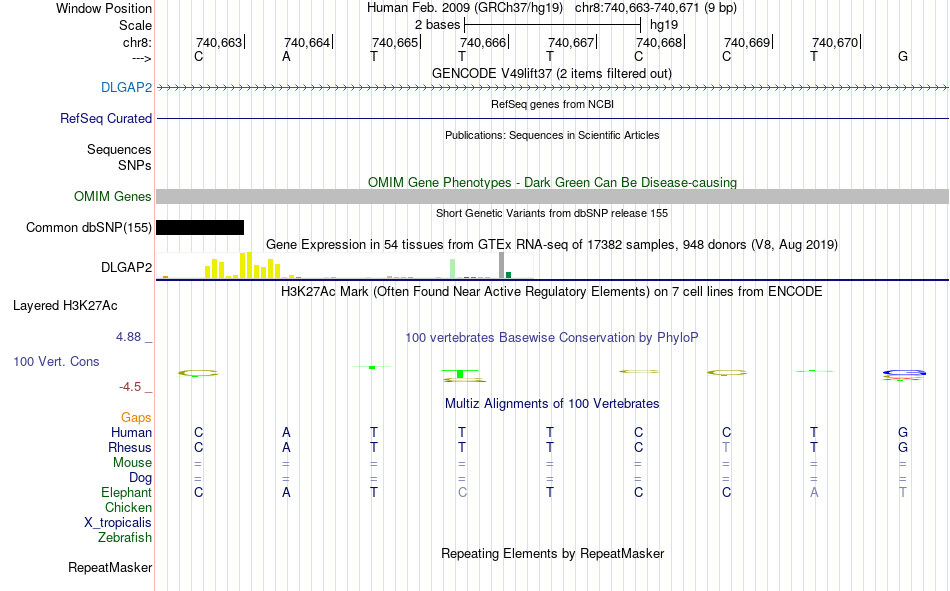The width and height of the screenshot is (950, 591).
Task: Click the SNPs publications track label
Action: [135, 165]
